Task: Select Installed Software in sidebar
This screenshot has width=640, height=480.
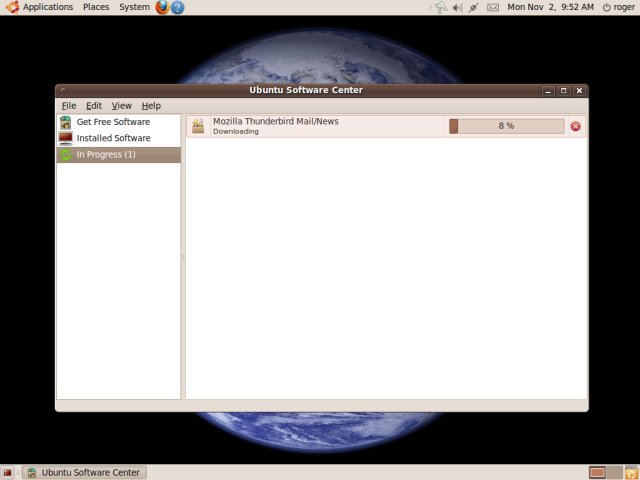Action: coord(118,138)
